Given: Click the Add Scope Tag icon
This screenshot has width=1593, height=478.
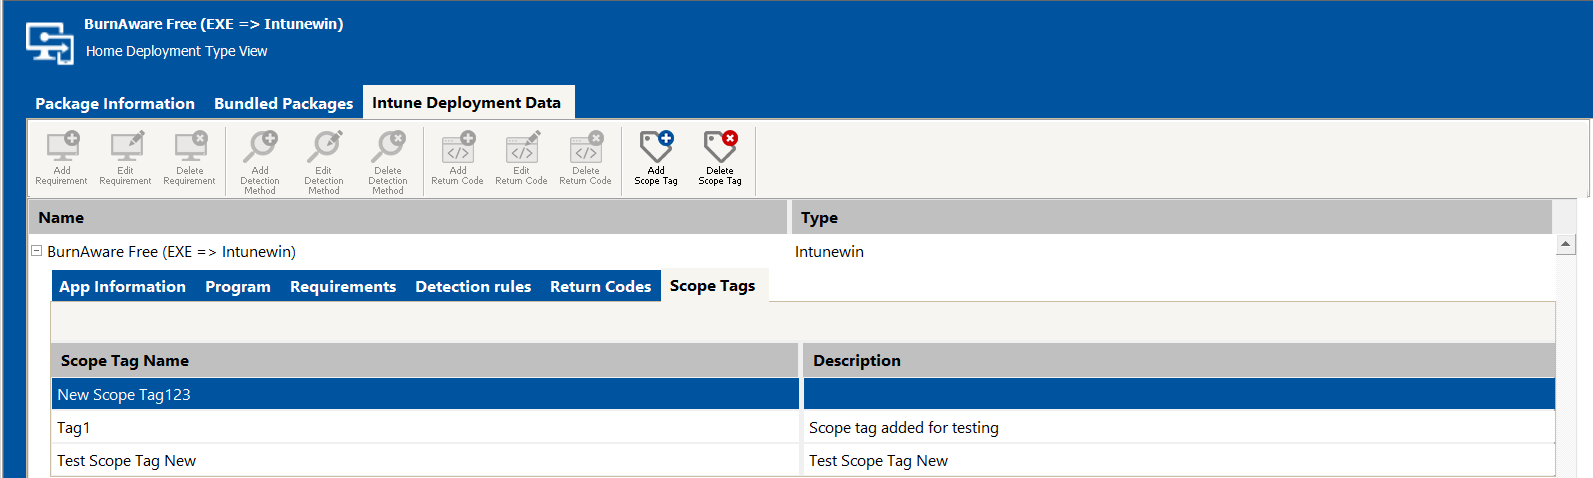Looking at the screenshot, I should [656, 148].
